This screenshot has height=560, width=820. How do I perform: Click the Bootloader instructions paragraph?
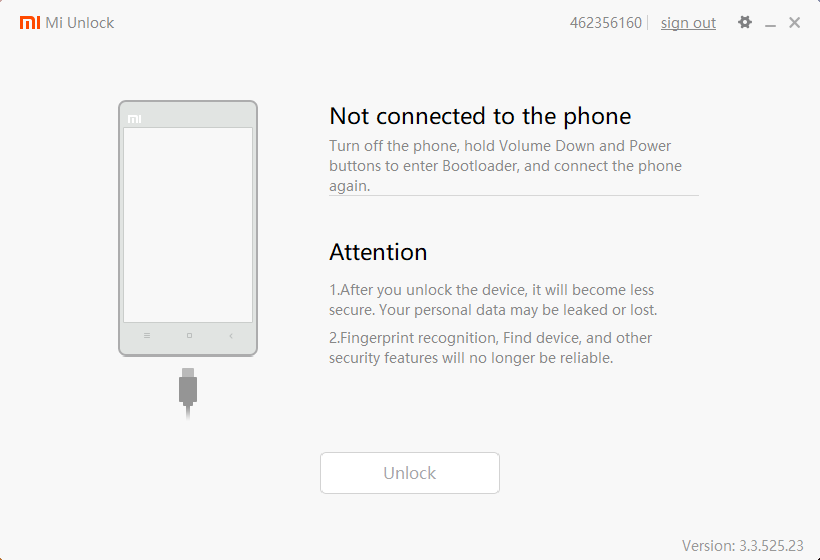505,166
